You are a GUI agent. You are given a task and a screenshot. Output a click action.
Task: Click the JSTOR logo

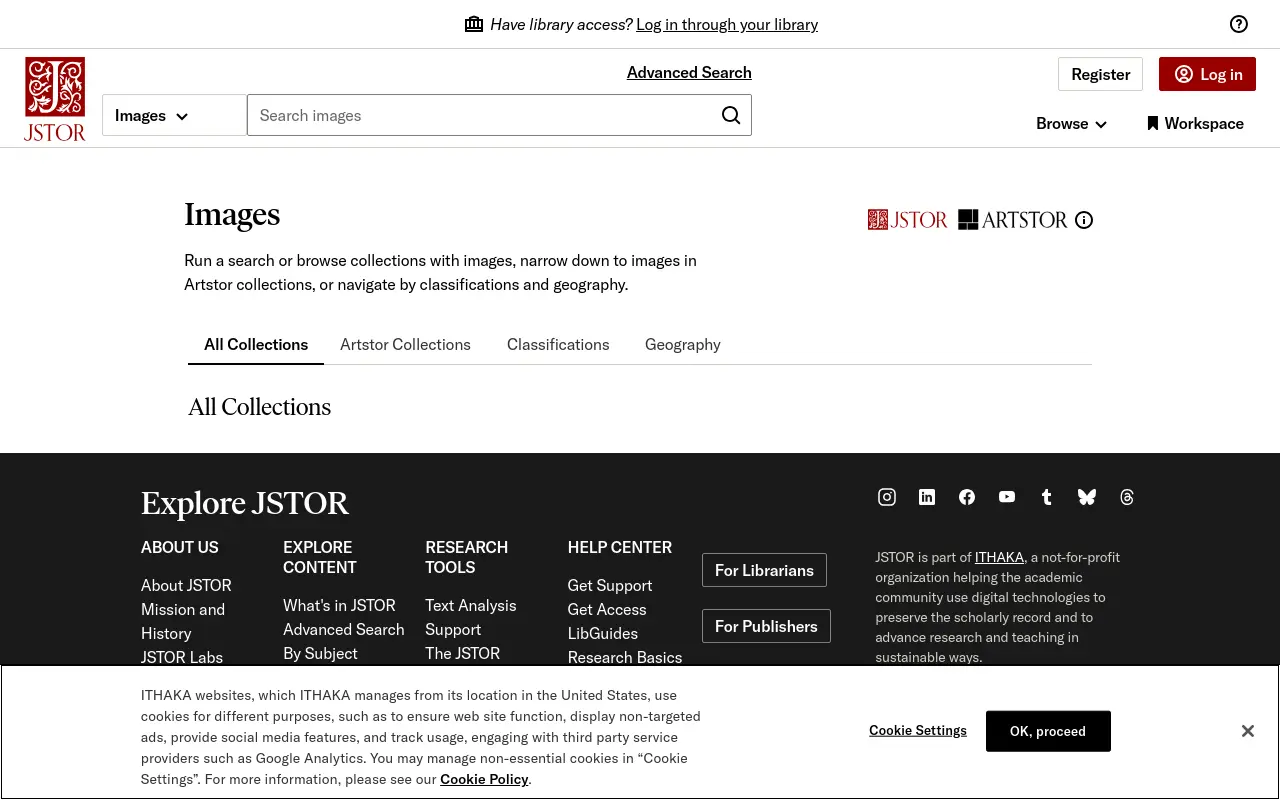pyautogui.click(x=55, y=99)
